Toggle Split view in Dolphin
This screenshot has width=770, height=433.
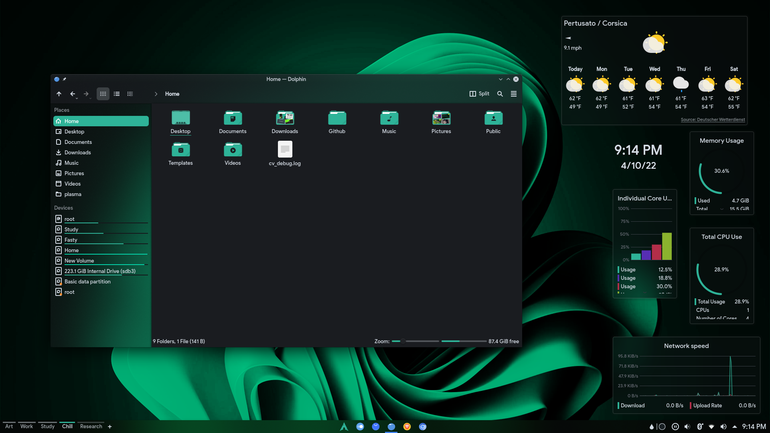coord(479,94)
